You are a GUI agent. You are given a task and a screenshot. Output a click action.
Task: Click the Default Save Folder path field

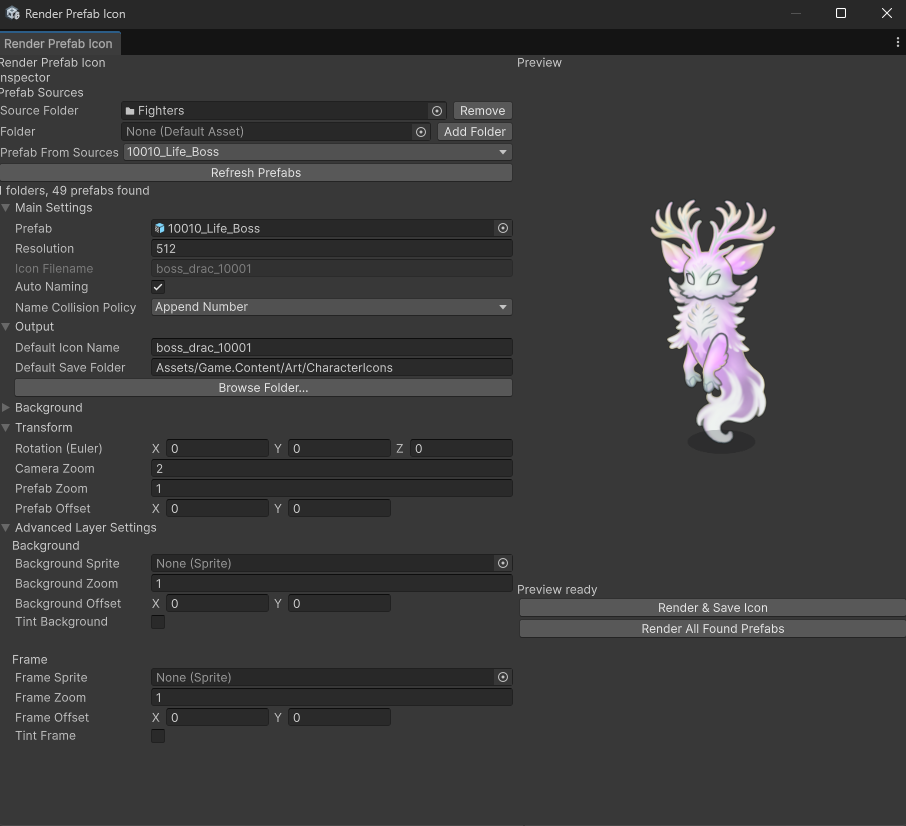click(x=332, y=367)
